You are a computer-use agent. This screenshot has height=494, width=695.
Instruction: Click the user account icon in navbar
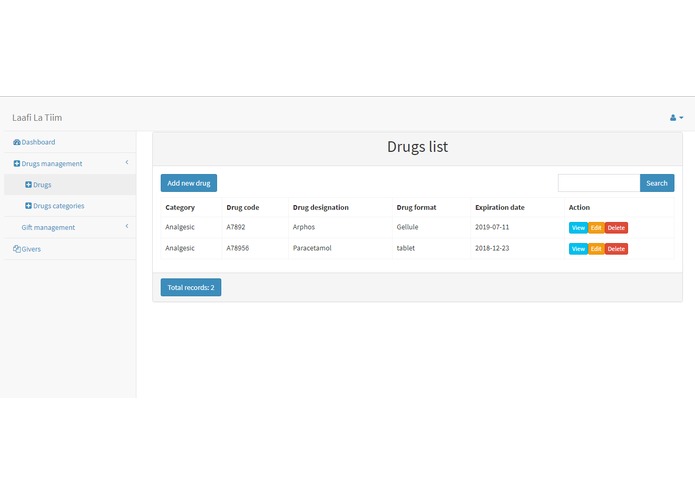[673, 118]
